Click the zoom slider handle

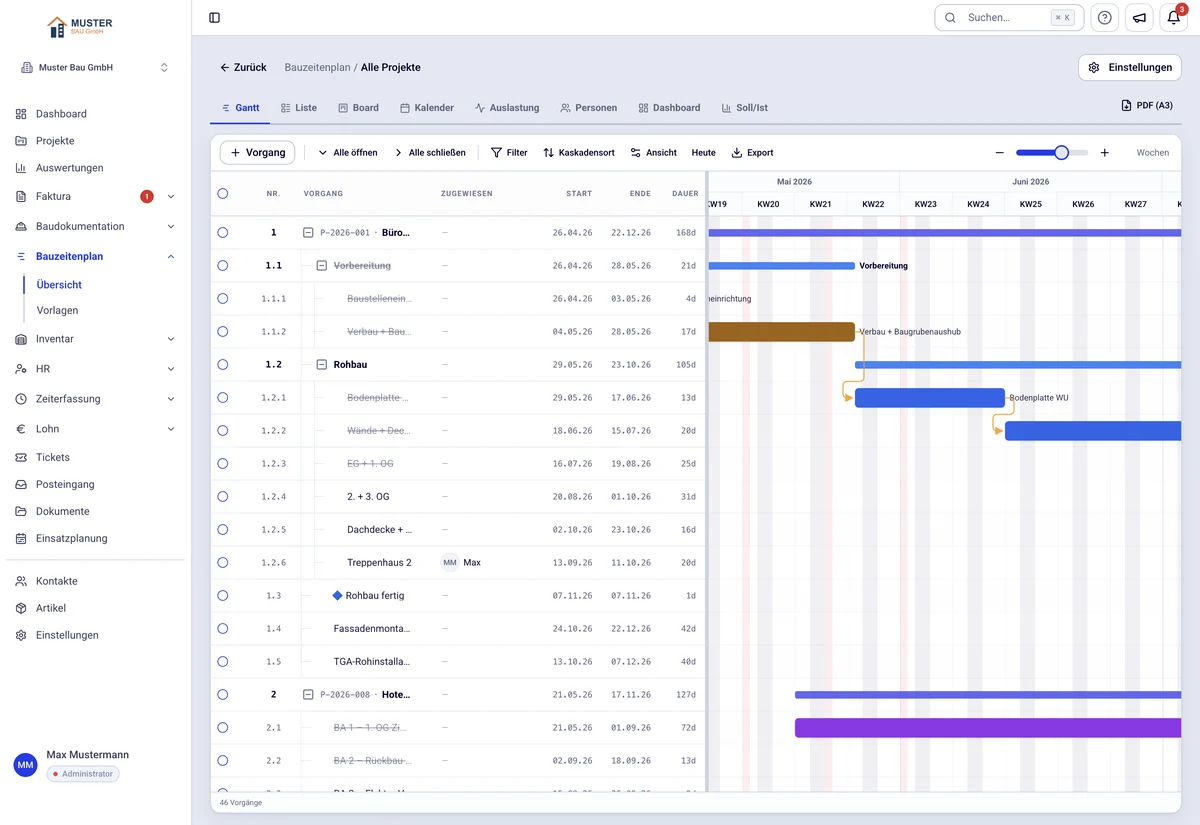(x=1061, y=153)
